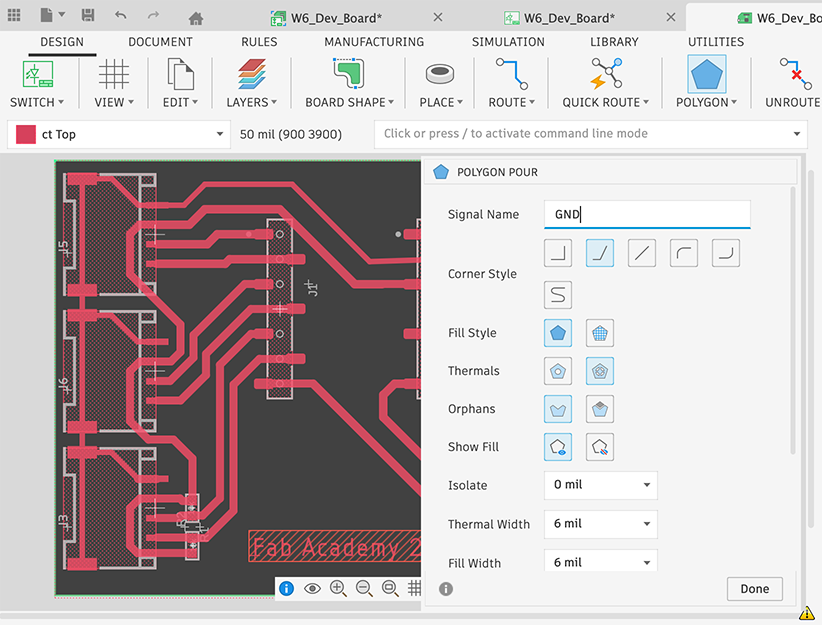822x625 pixels.
Task: Open the SIMULATION ribbon tab
Action: coord(508,42)
